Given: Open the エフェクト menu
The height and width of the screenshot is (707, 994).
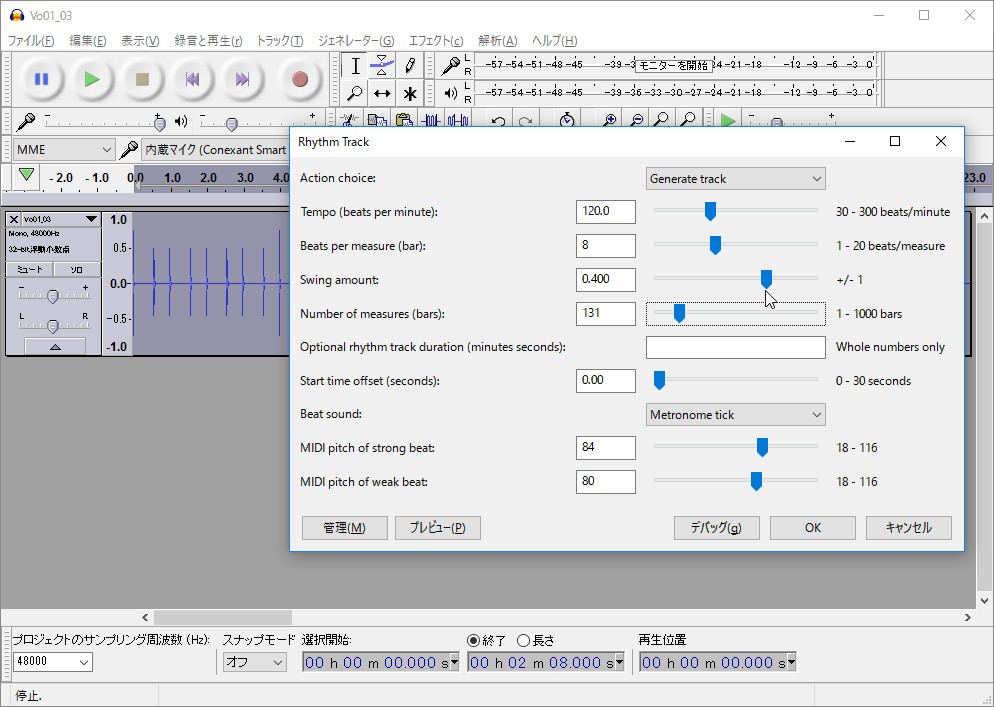Looking at the screenshot, I should 435,41.
